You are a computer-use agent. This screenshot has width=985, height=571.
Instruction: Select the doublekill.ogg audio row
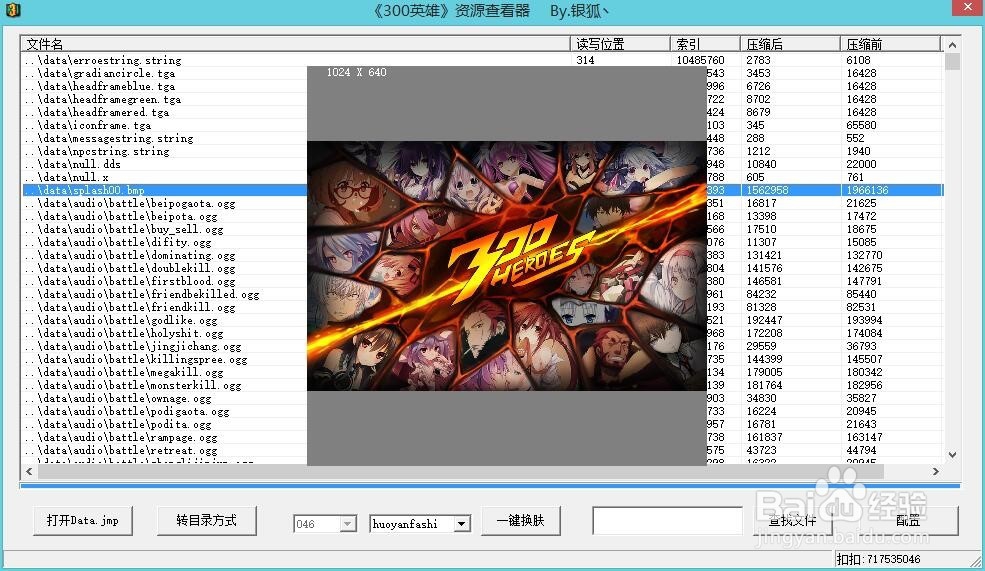pos(482,268)
